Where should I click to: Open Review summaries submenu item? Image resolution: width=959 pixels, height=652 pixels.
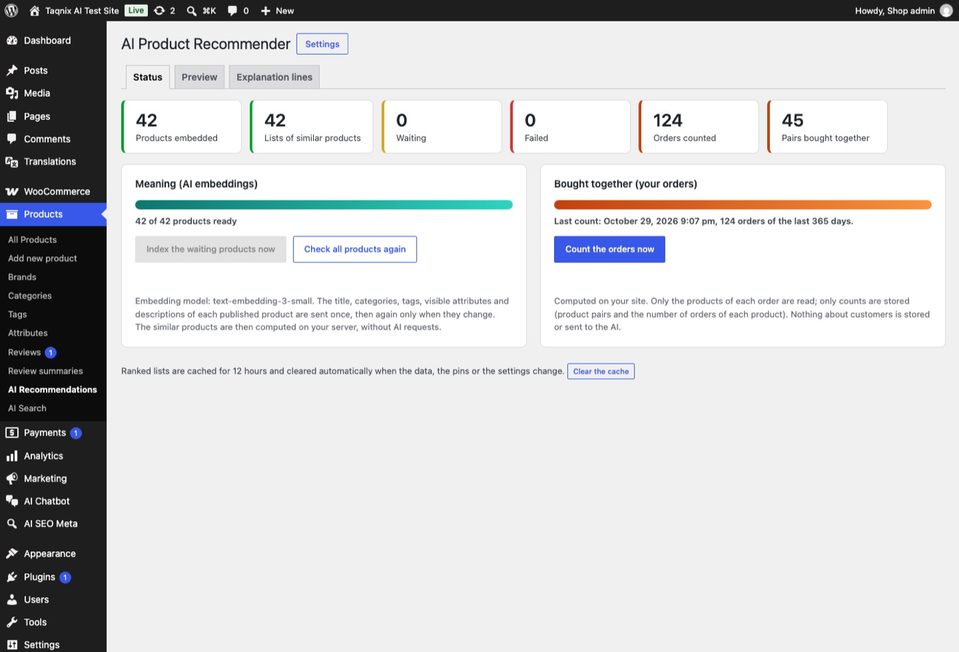pos(45,371)
